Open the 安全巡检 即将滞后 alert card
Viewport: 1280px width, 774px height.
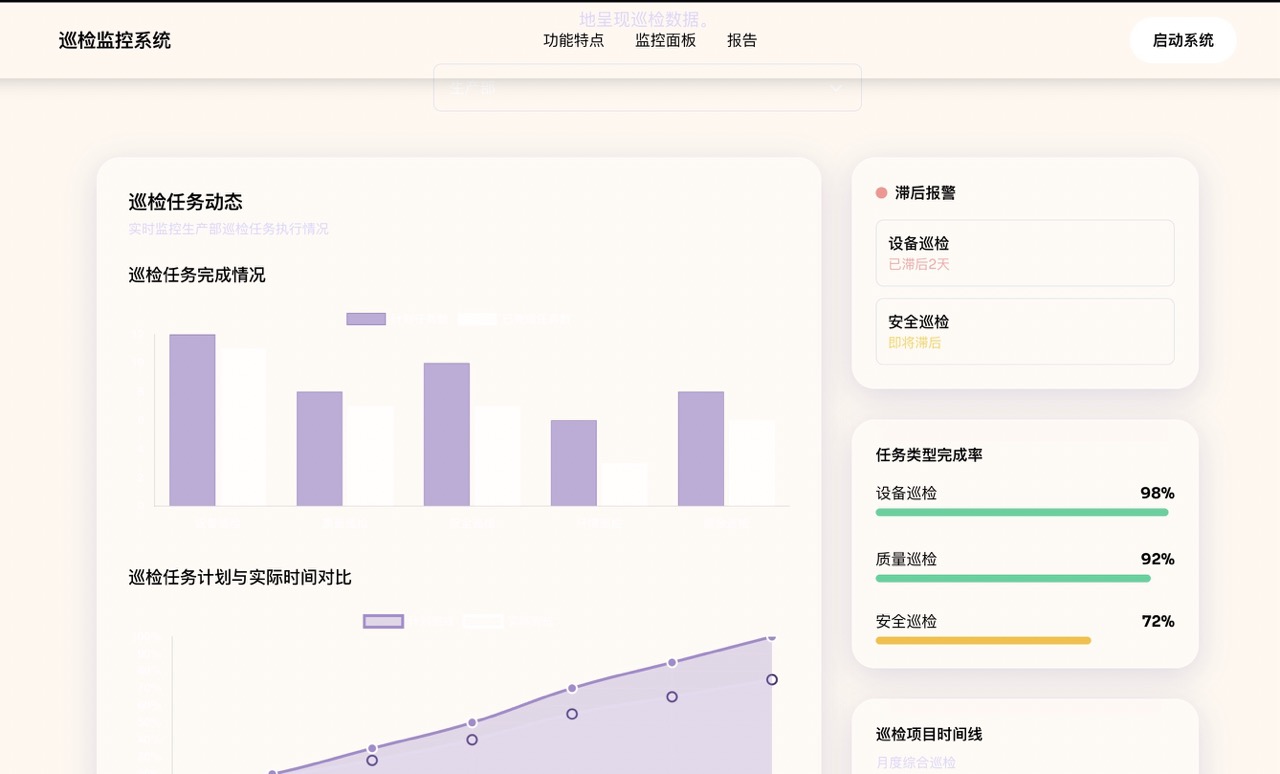click(1024, 331)
